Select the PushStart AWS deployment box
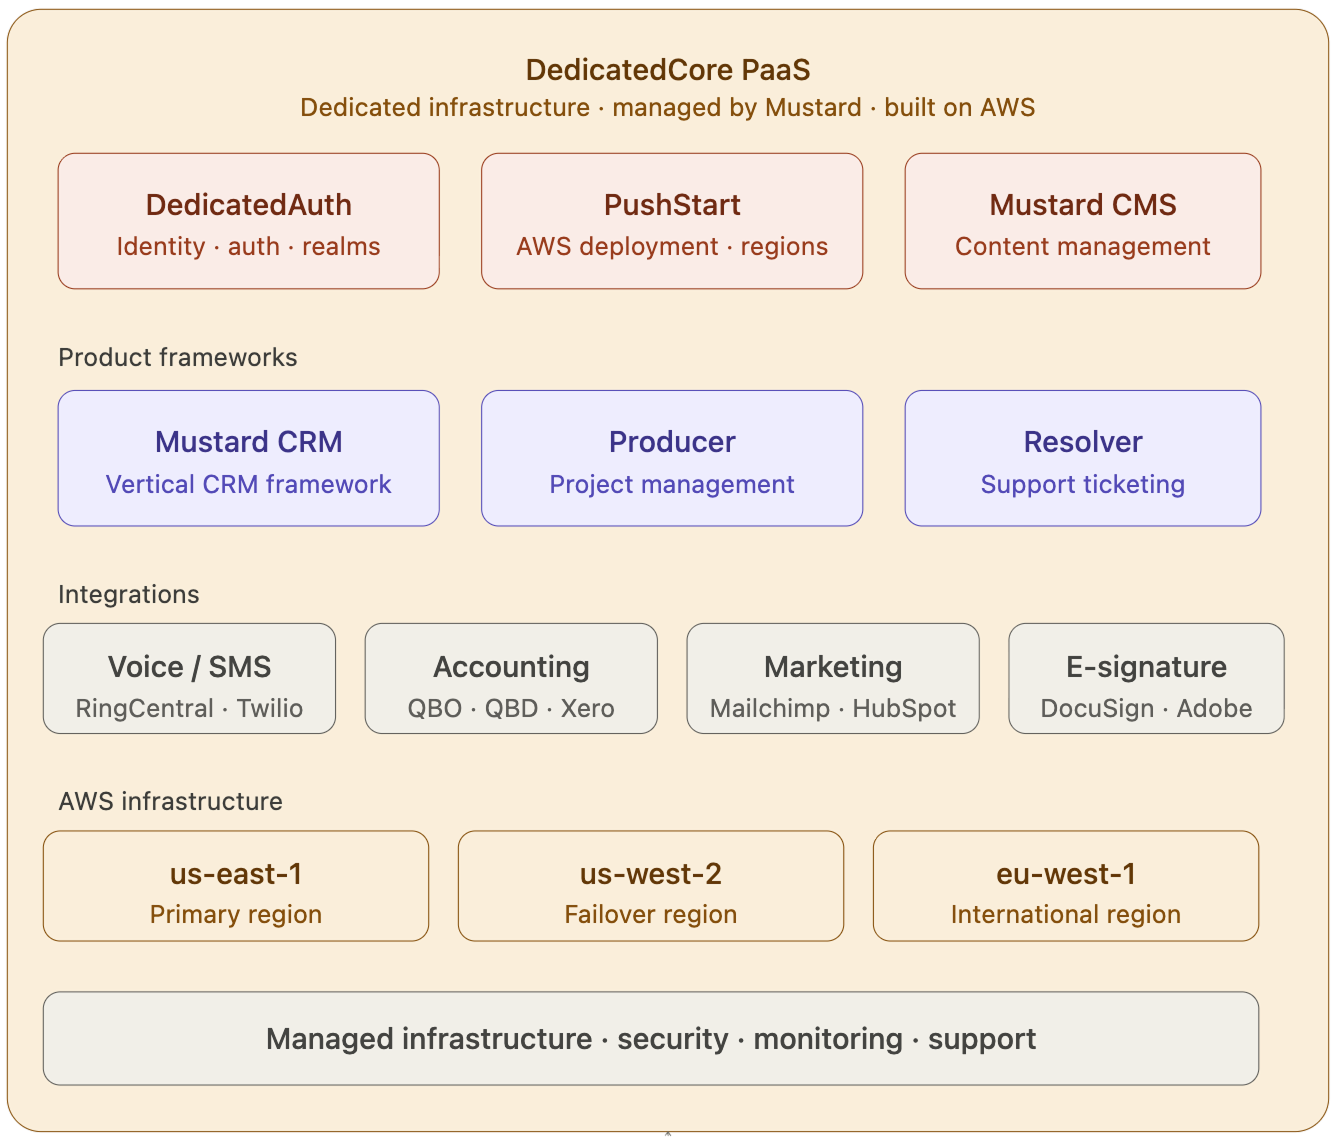 point(671,222)
